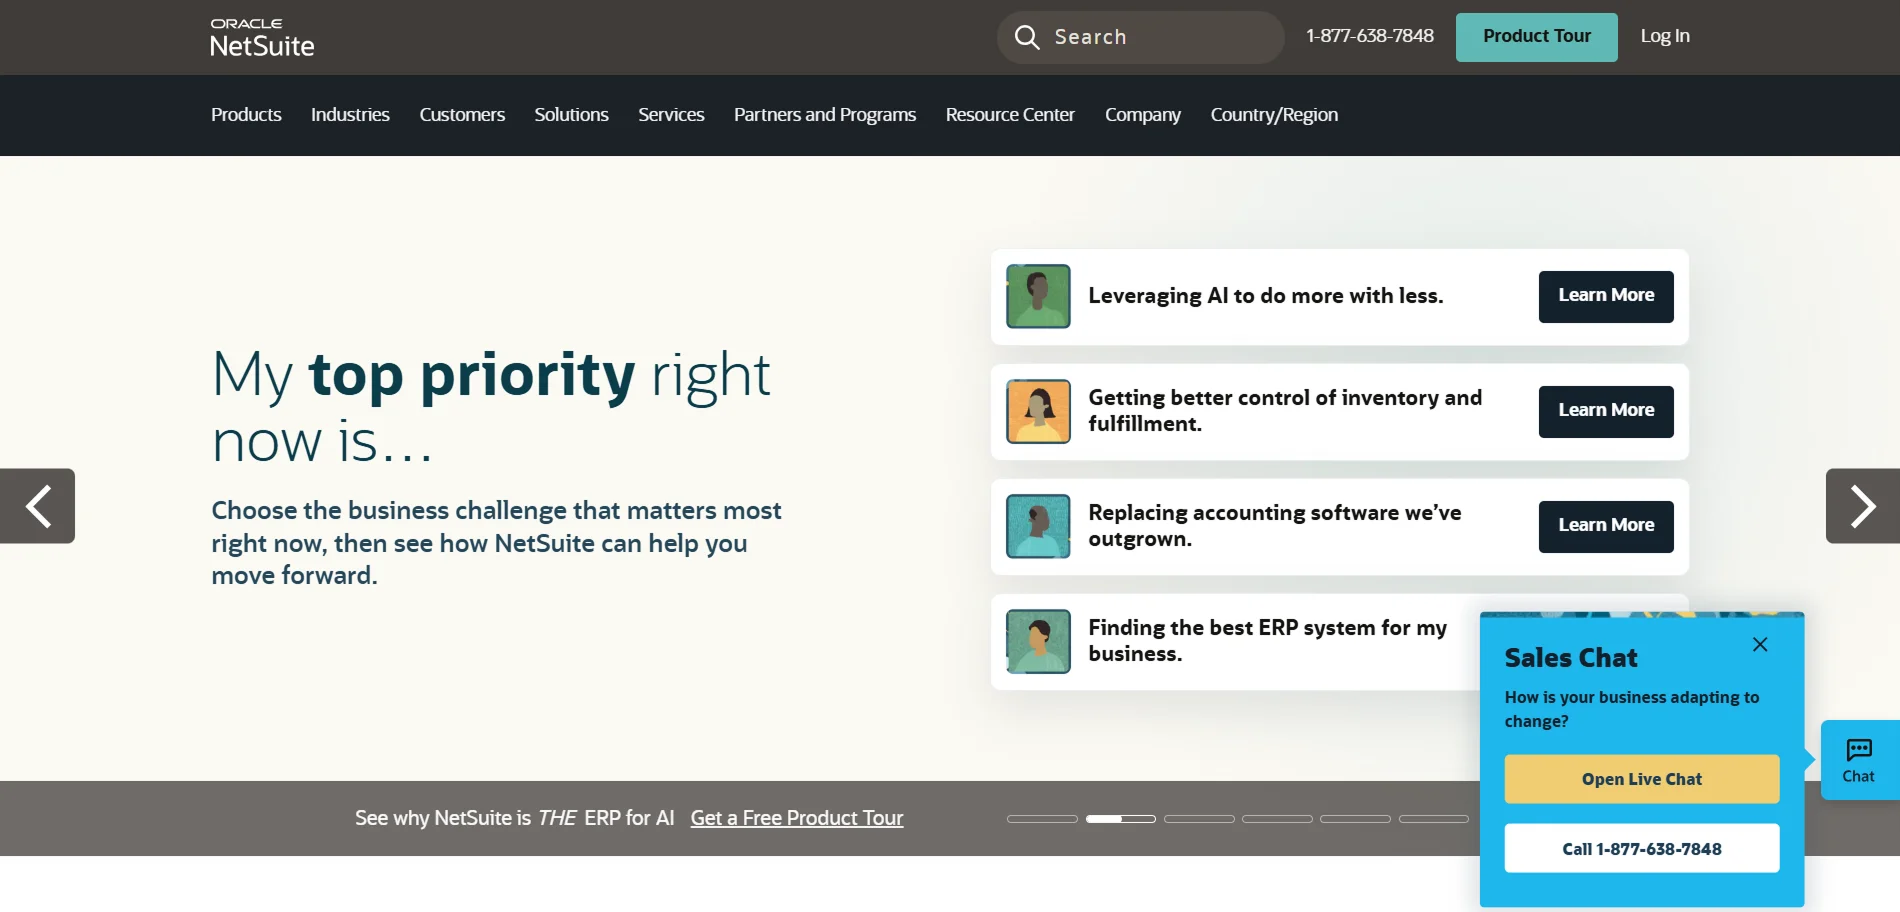Click 'Leveraging AI to do more' text
The image size is (1900, 912).
tap(1266, 296)
